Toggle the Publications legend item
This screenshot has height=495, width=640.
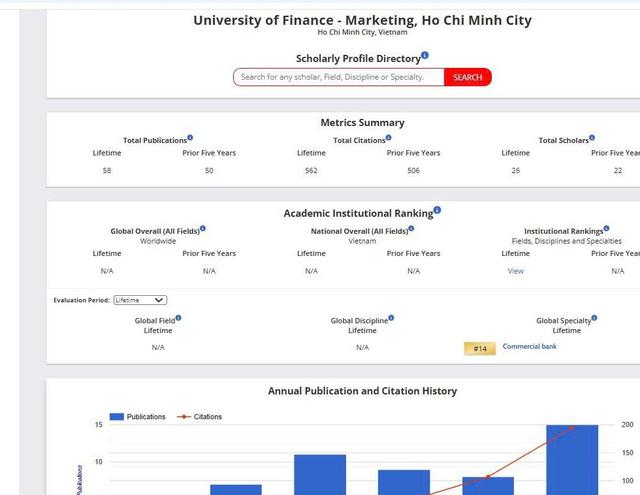coord(138,417)
